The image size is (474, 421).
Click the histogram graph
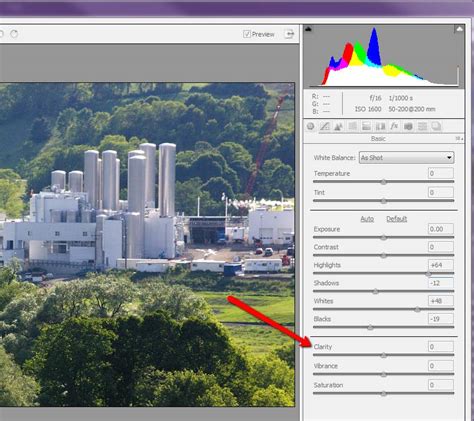(384, 57)
